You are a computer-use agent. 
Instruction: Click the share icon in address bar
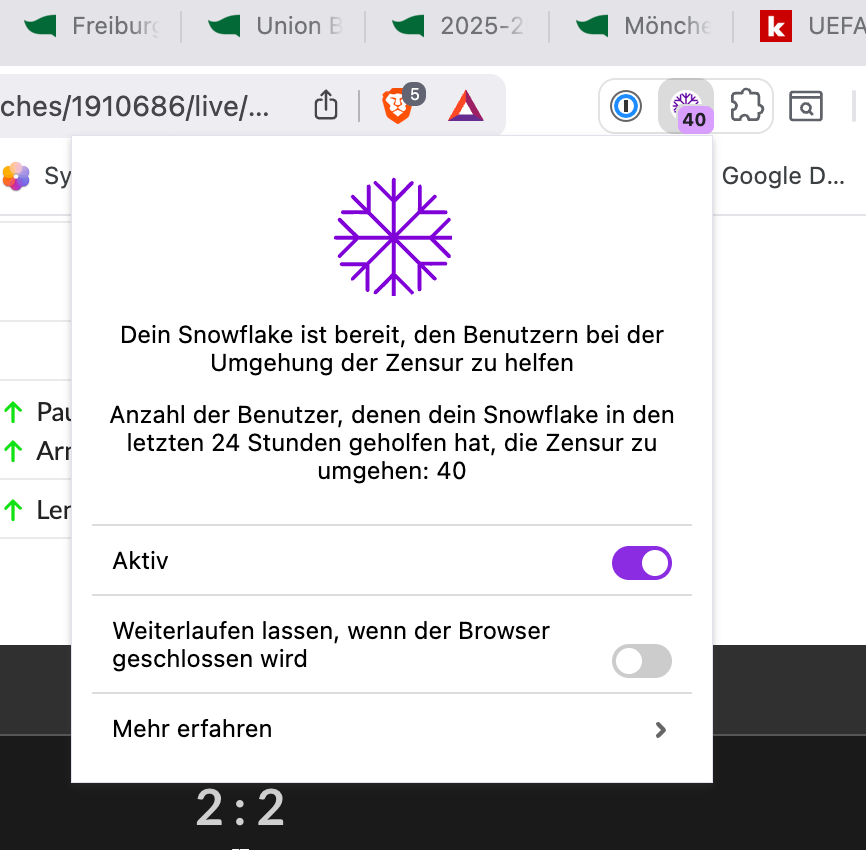coord(326,105)
